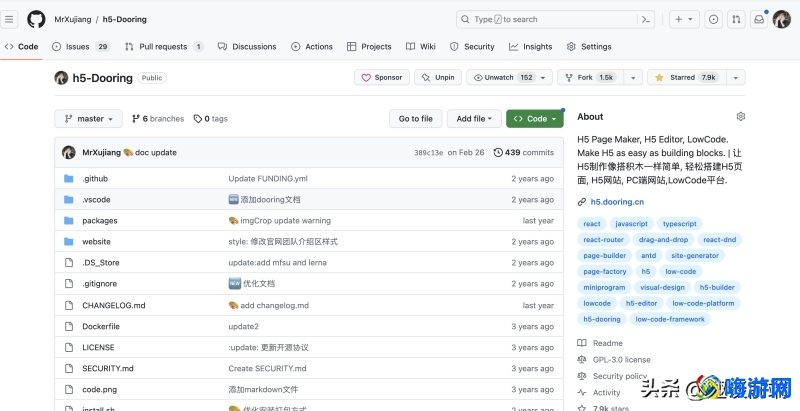800x411 pixels.
Task: Focus the Type / to search field
Action: click(x=547, y=19)
